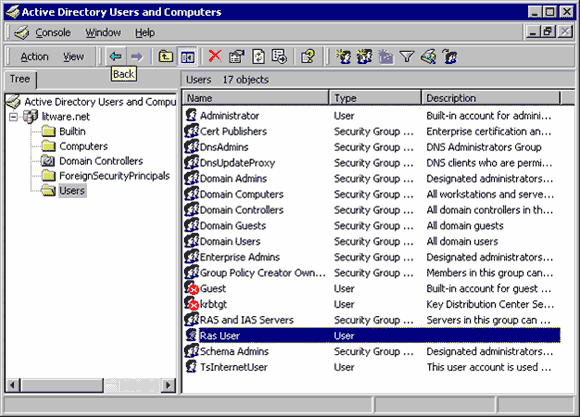Click 'Key Distribution Center Se...' description

tap(490, 304)
